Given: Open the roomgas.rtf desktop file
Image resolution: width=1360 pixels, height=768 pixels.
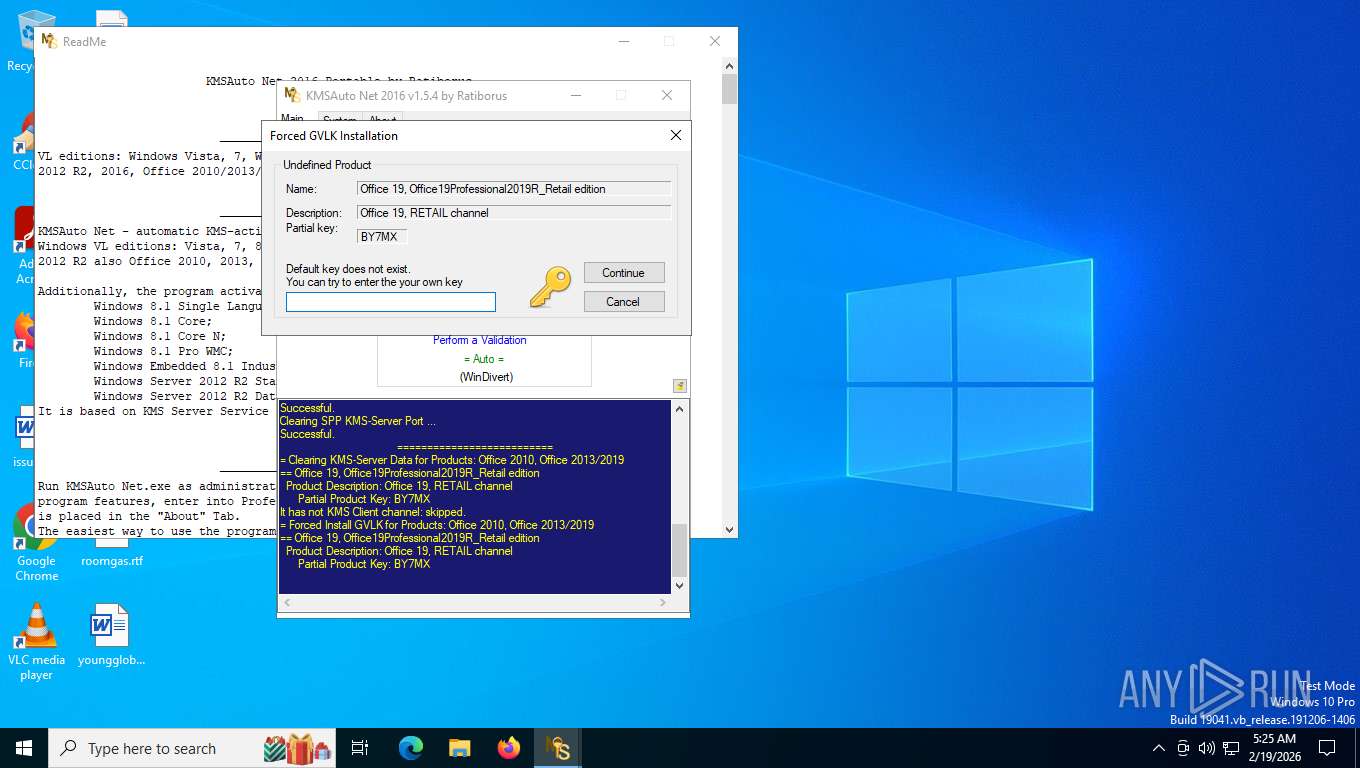Looking at the screenshot, I should (111, 561).
